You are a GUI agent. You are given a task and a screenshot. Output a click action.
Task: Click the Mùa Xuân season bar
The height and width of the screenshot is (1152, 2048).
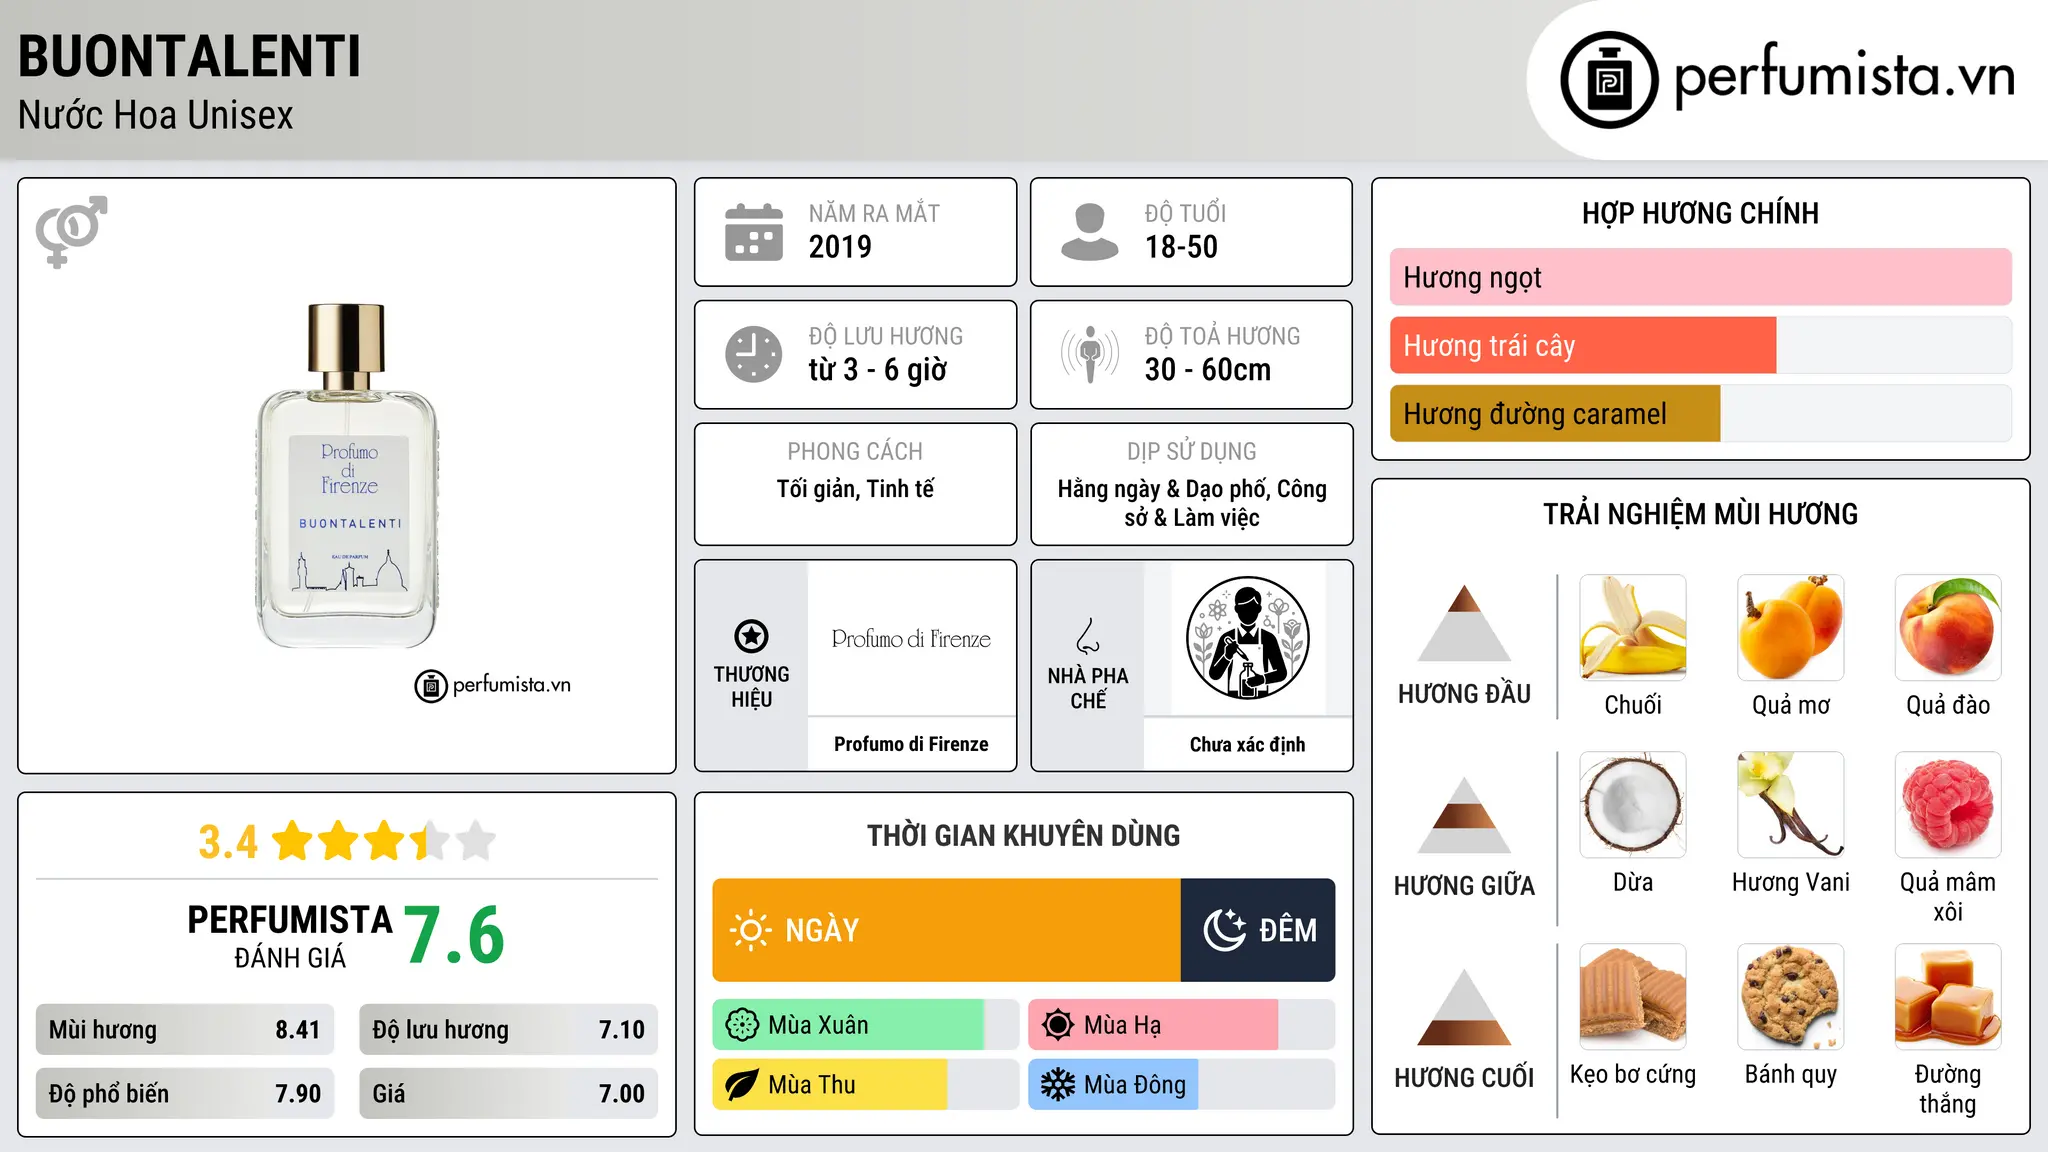[x=866, y=1025]
